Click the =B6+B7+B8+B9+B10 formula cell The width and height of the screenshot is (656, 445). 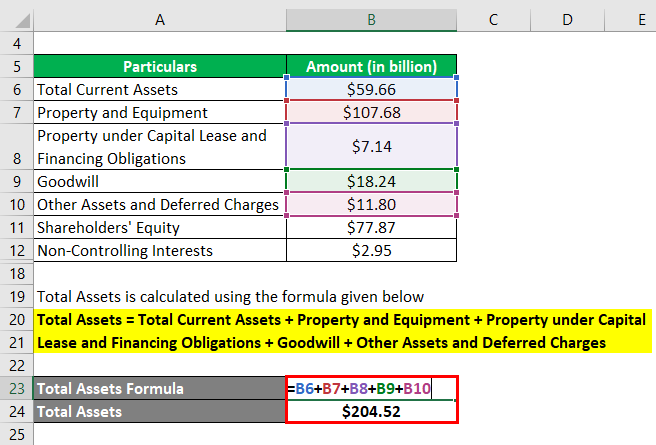point(372,389)
